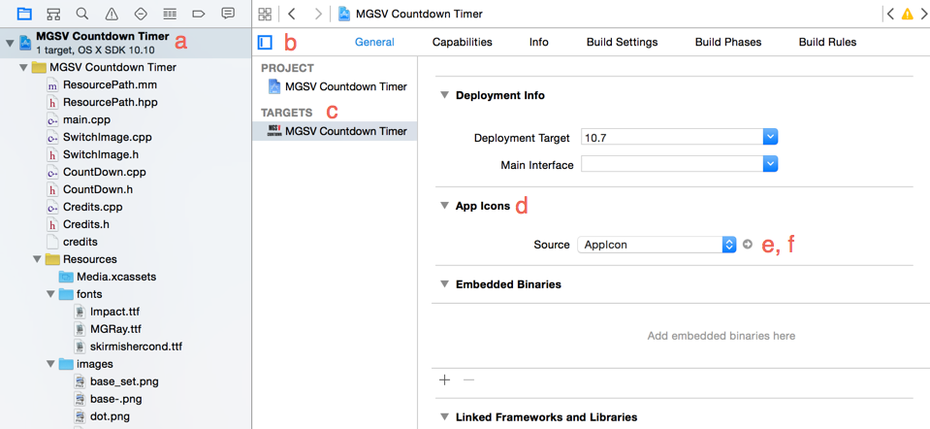Select SwitchImage.h file
The image size is (930, 429).
[x=101, y=154]
